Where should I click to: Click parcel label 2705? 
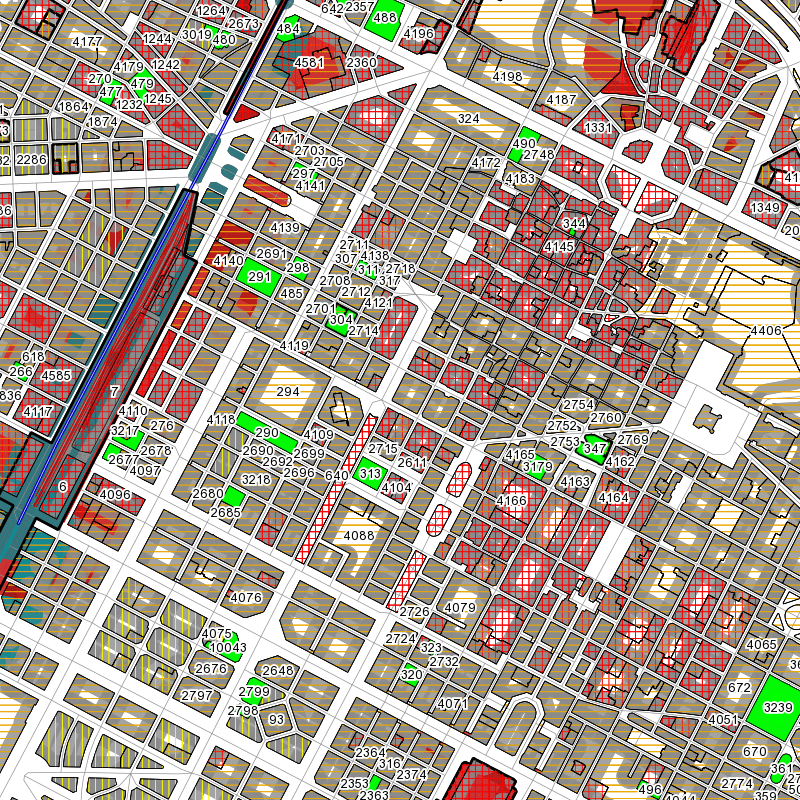(328, 162)
